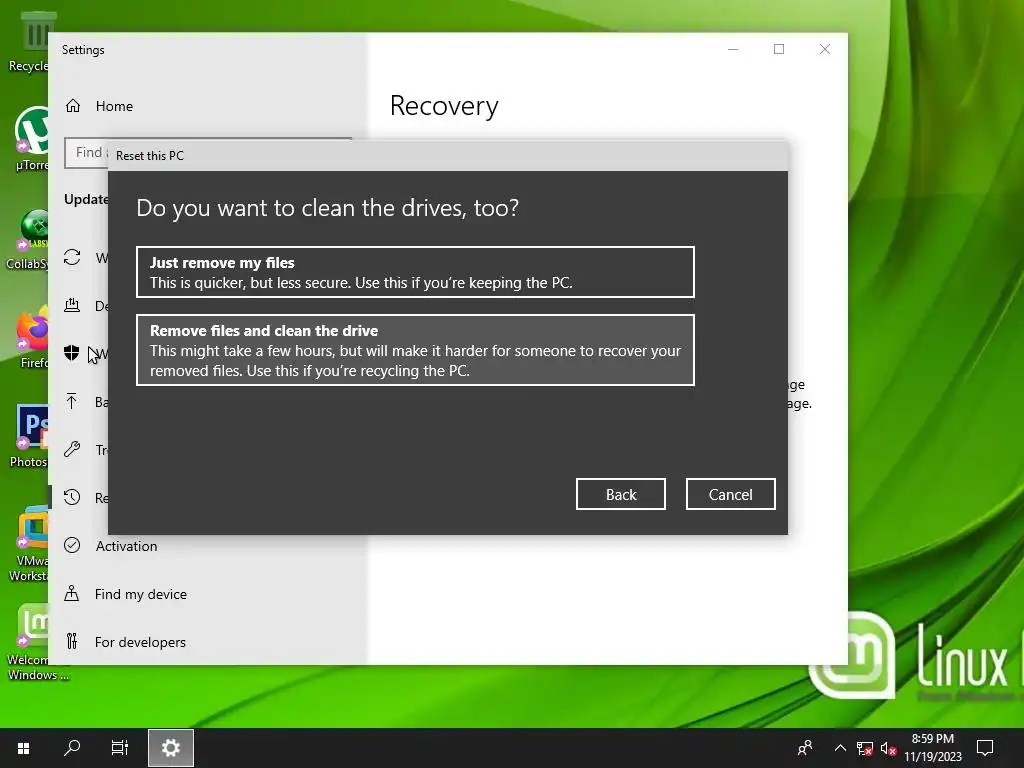Open the Windows Start menu

24,748
